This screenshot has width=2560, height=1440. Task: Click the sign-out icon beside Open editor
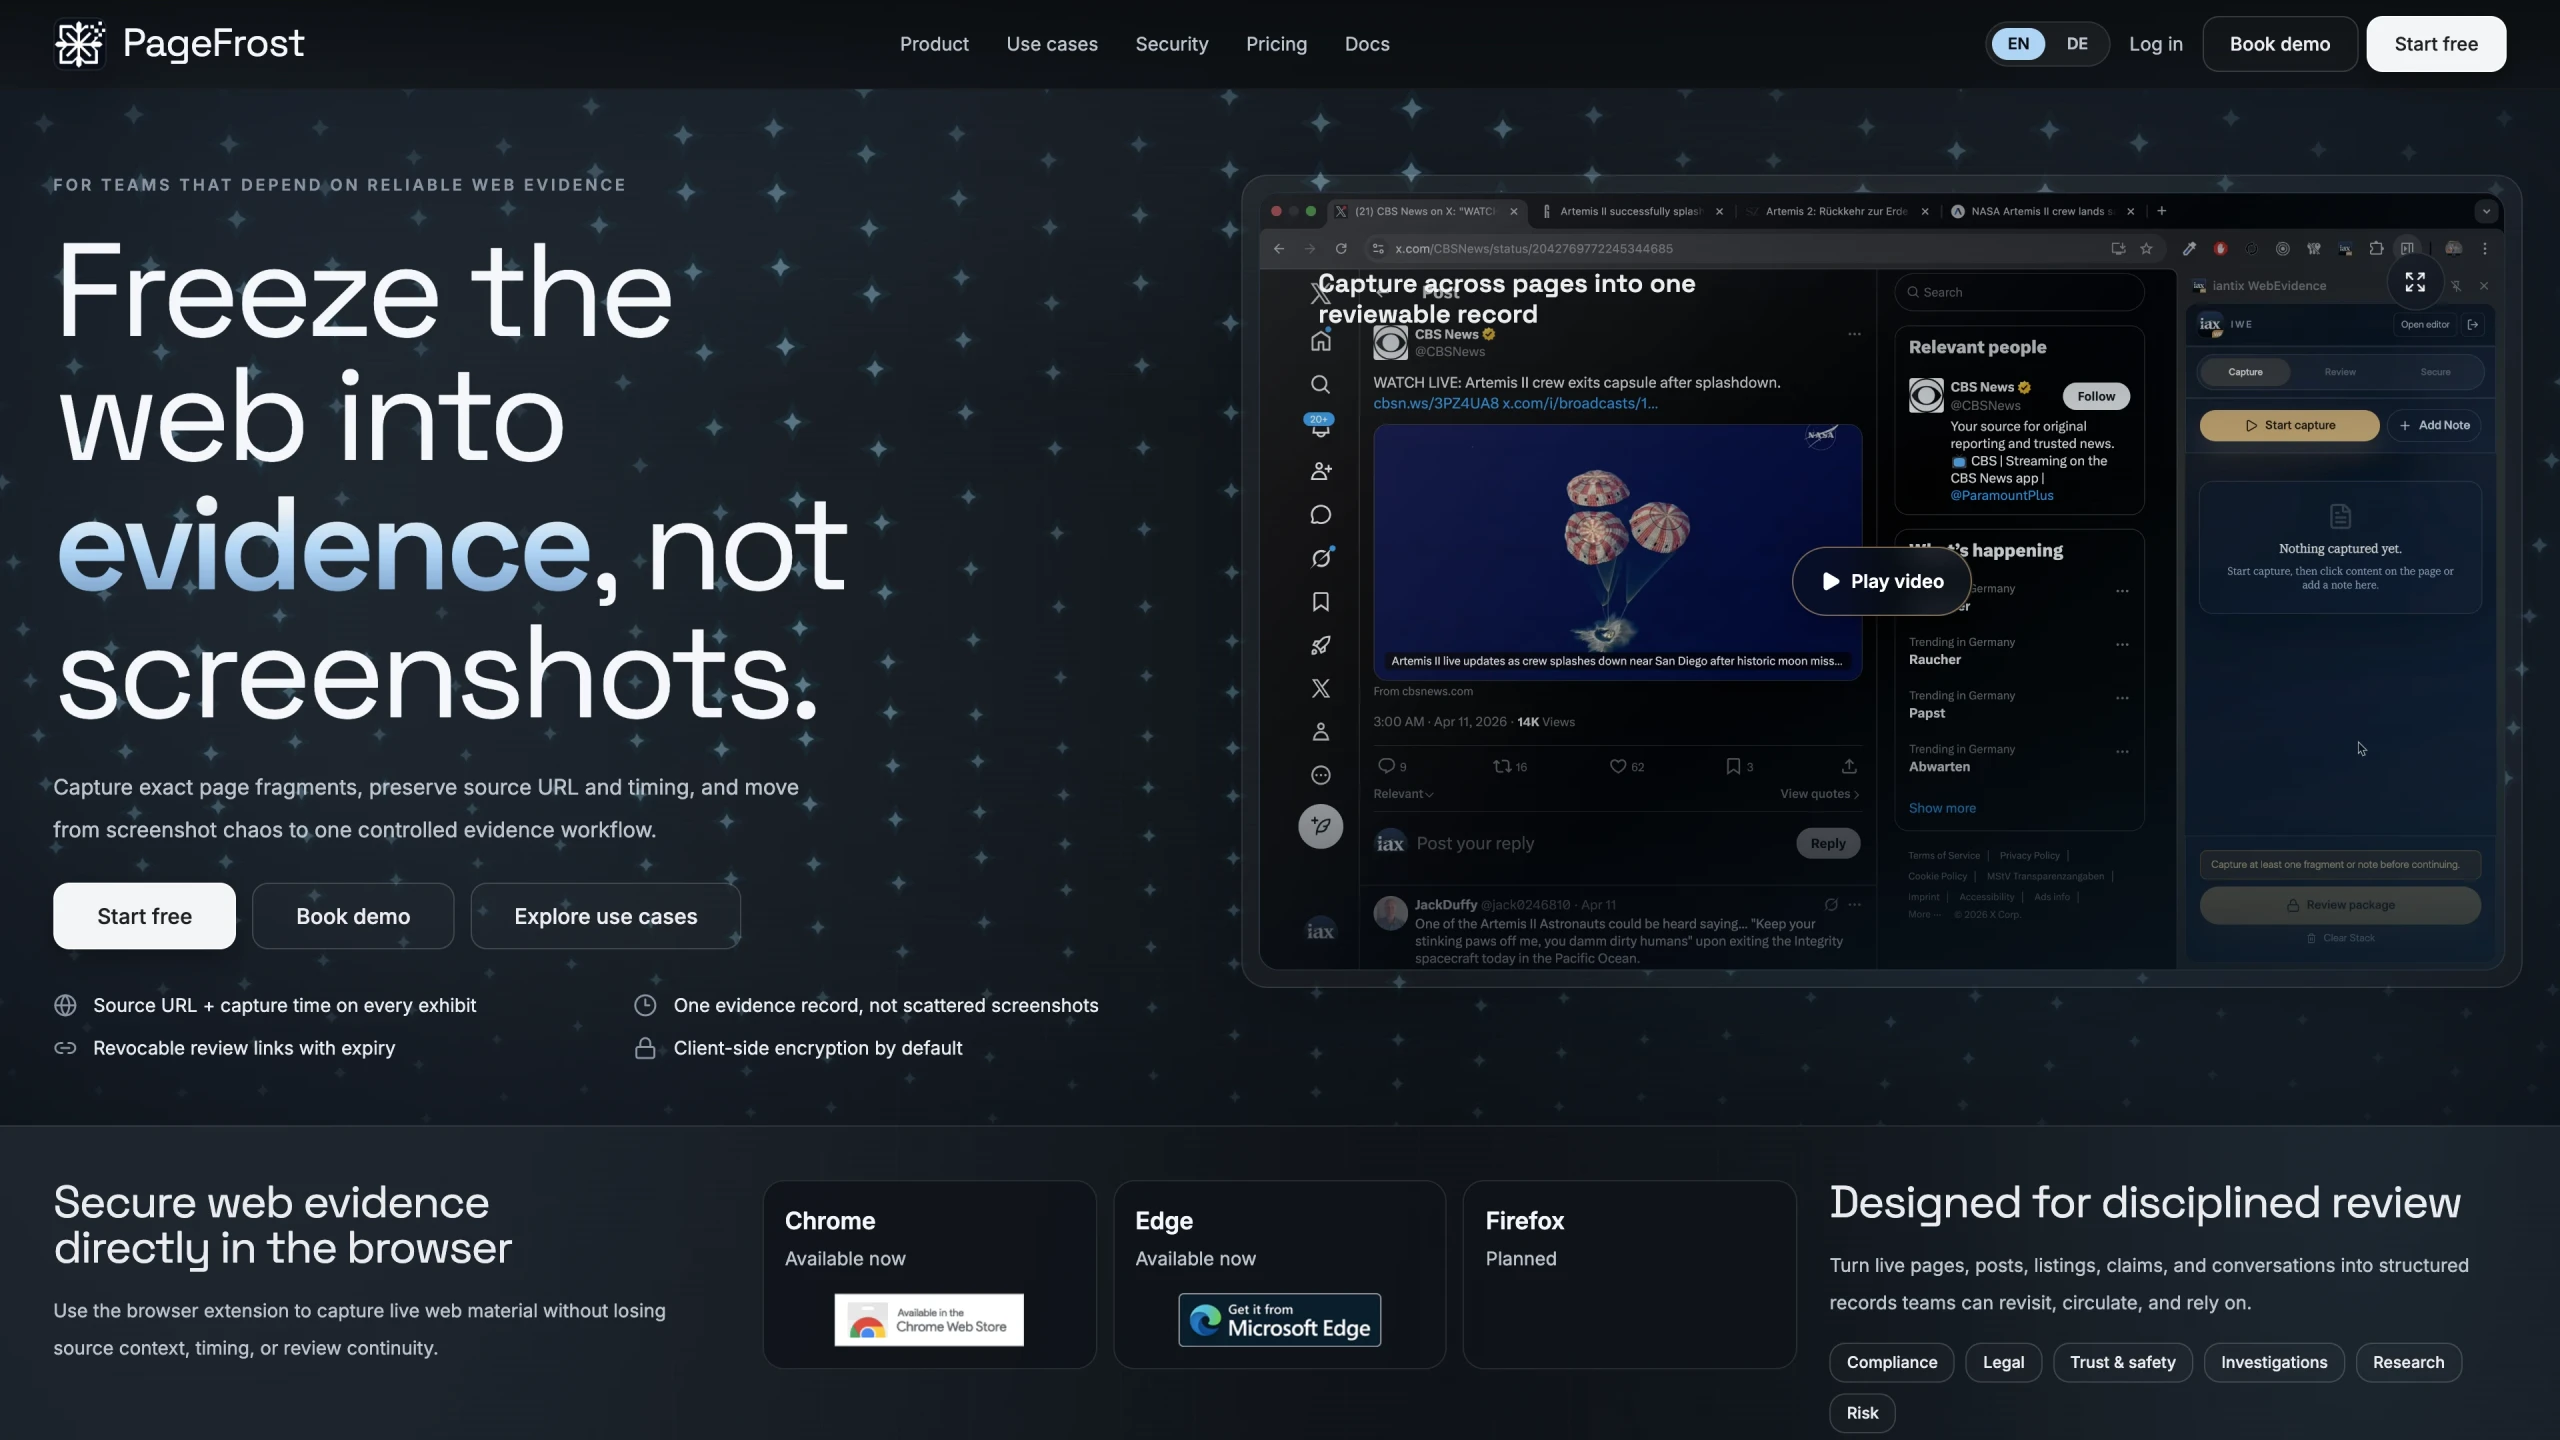(x=2473, y=324)
